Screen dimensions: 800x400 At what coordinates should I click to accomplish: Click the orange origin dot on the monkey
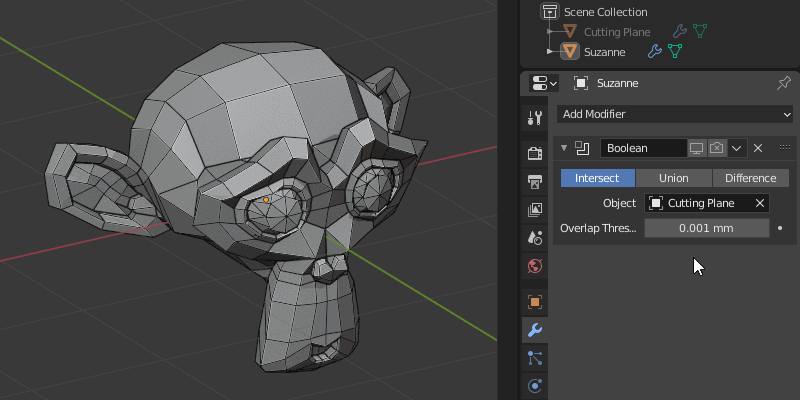[266, 199]
